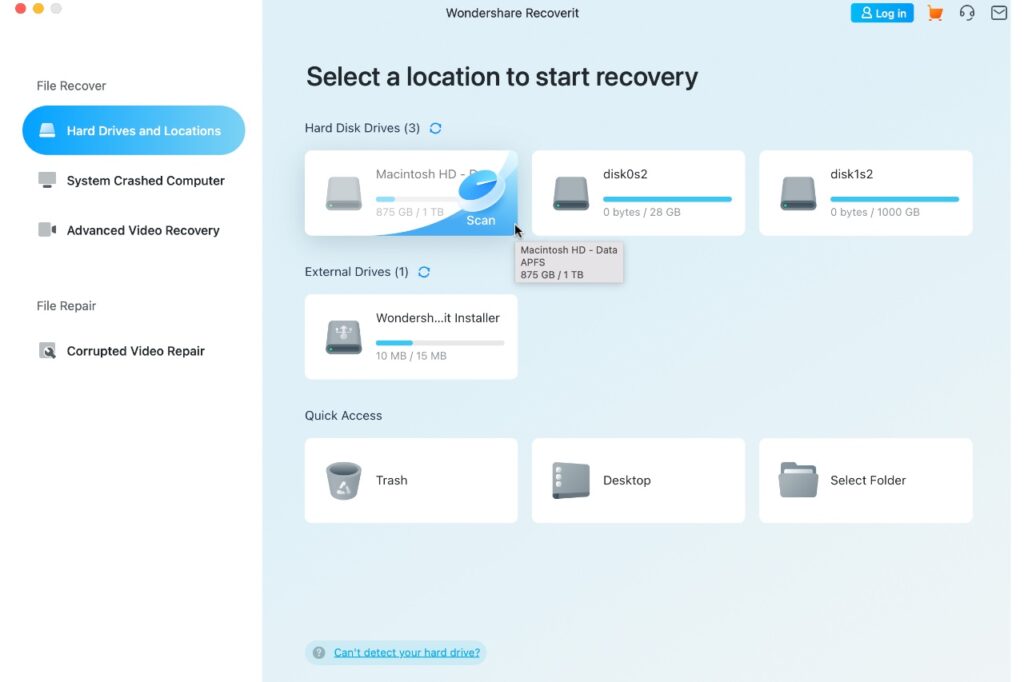The width and height of the screenshot is (1024, 682).
Task: Select the disk1s2 drive card
Action: [865, 193]
